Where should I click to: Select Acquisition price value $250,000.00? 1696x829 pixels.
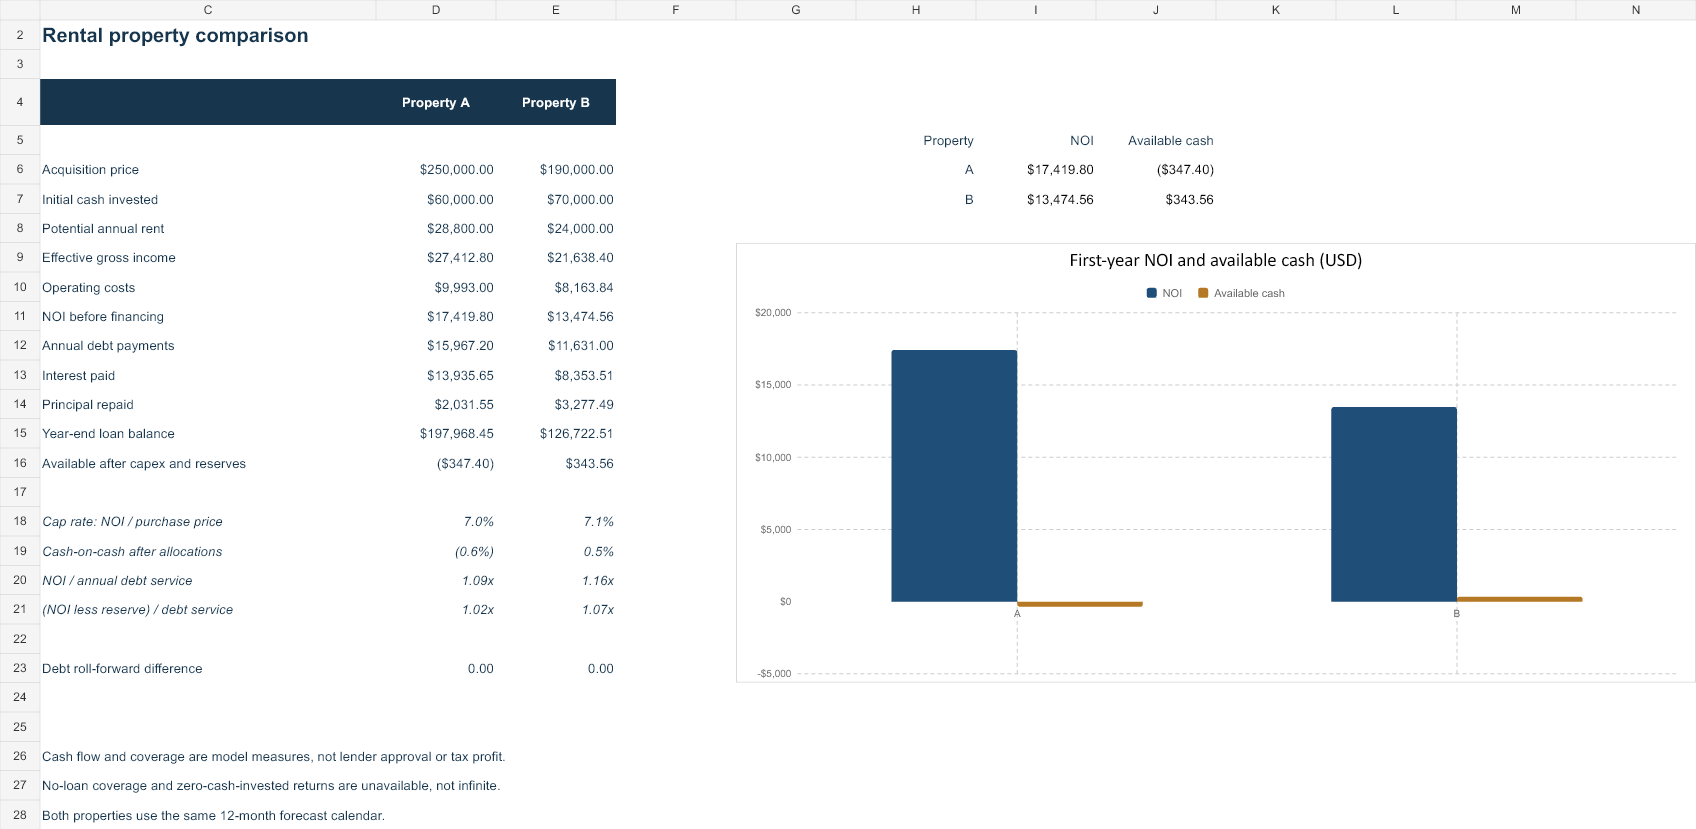(456, 170)
